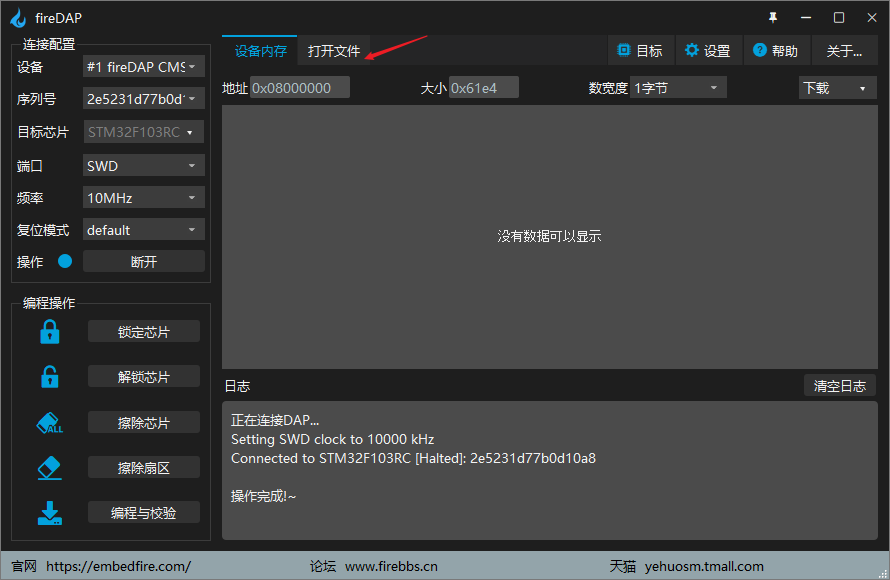890x580 pixels.
Task: Close the fireDAP window
Action: click(x=872, y=18)
